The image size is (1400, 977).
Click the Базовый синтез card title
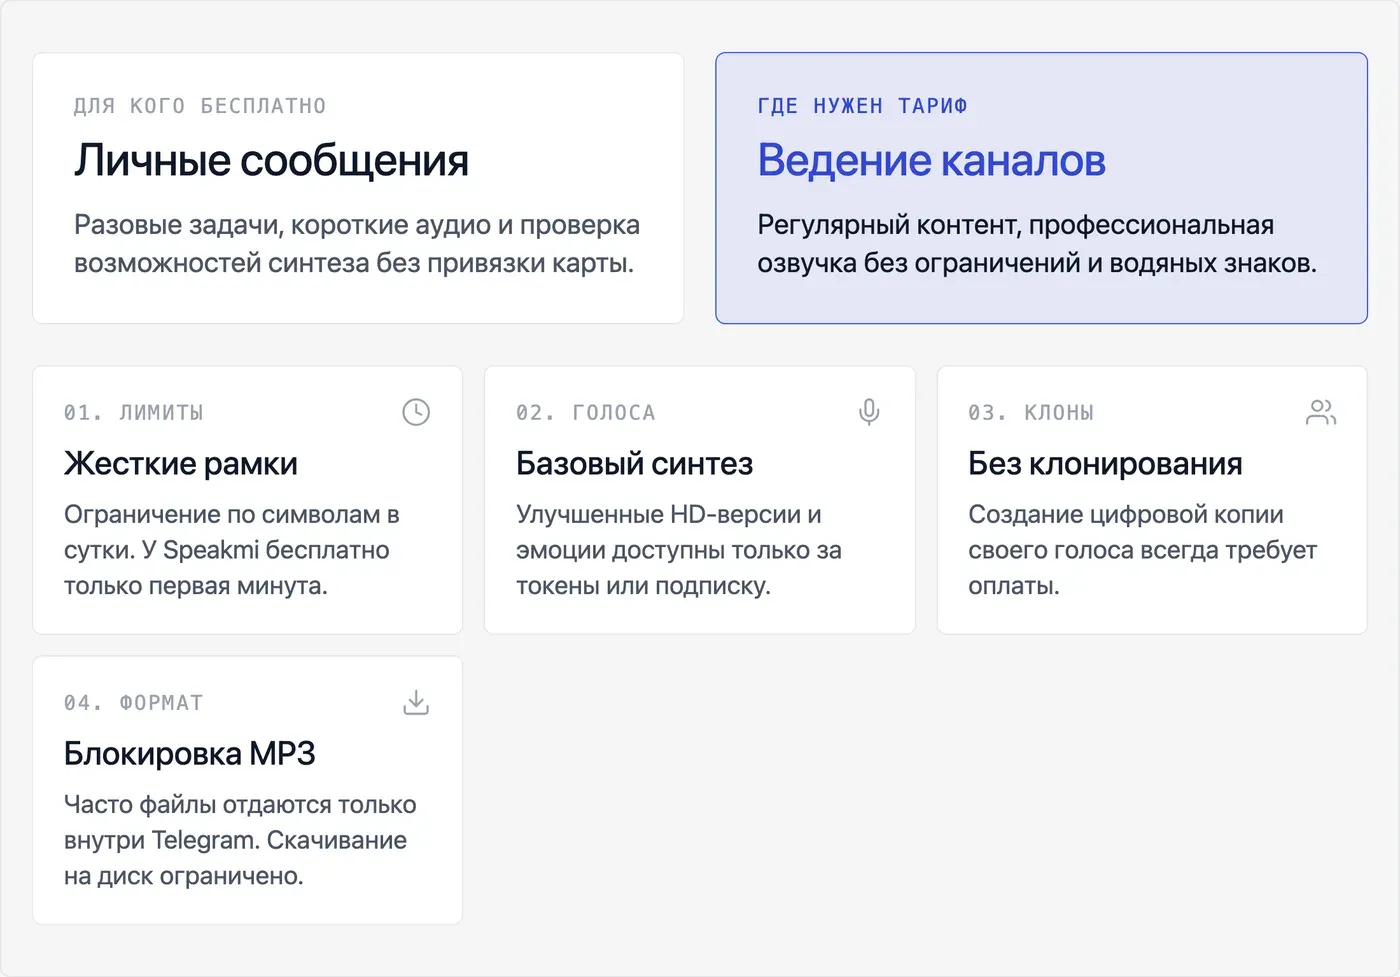(634, 464)
